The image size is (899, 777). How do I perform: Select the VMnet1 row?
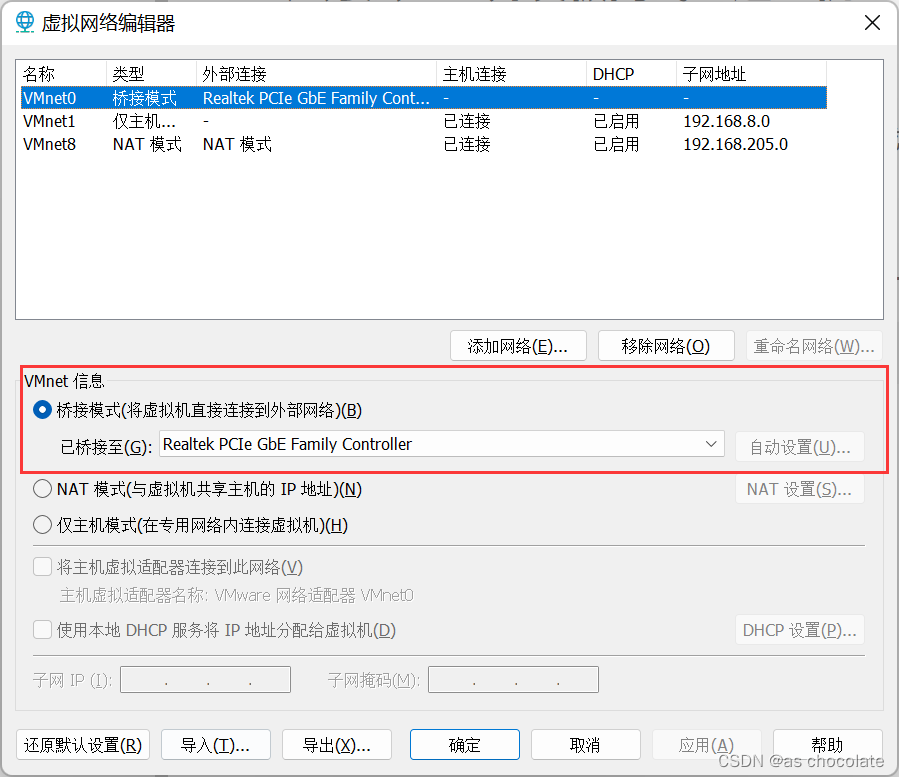click(x=424, y=122)
